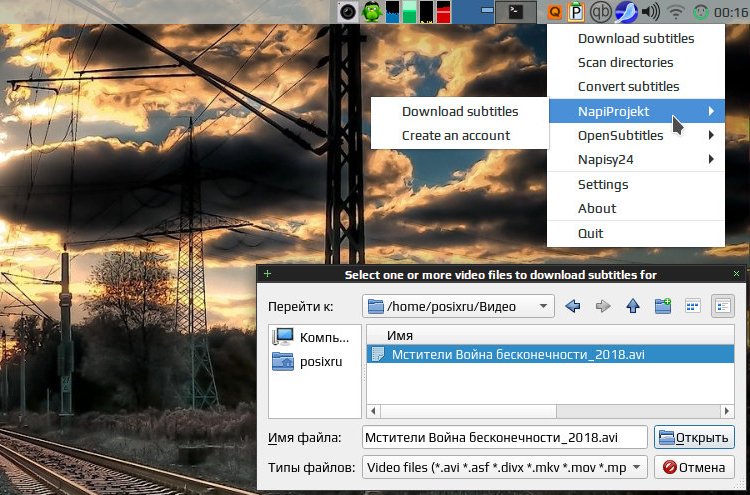This screenshot has width=750, height=495.
Task: Close the file selection dialog with the X
Action: 736,274
